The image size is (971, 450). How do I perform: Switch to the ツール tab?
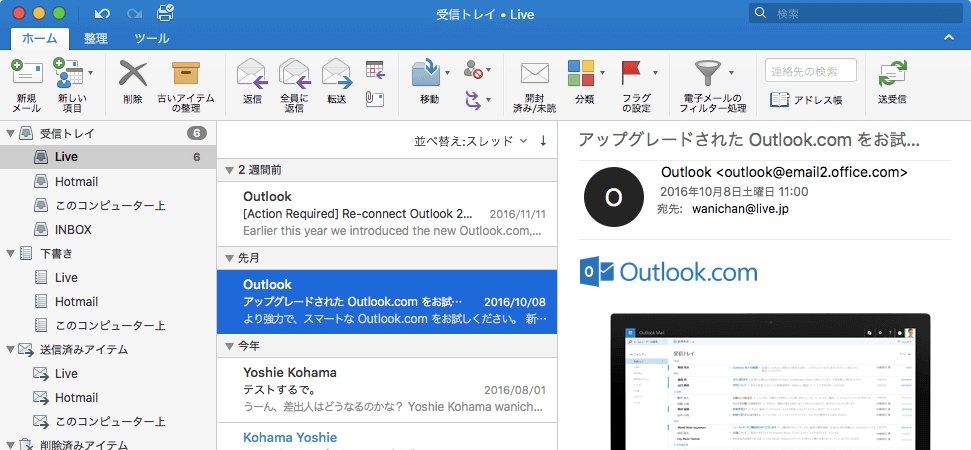tap(152, 38)
